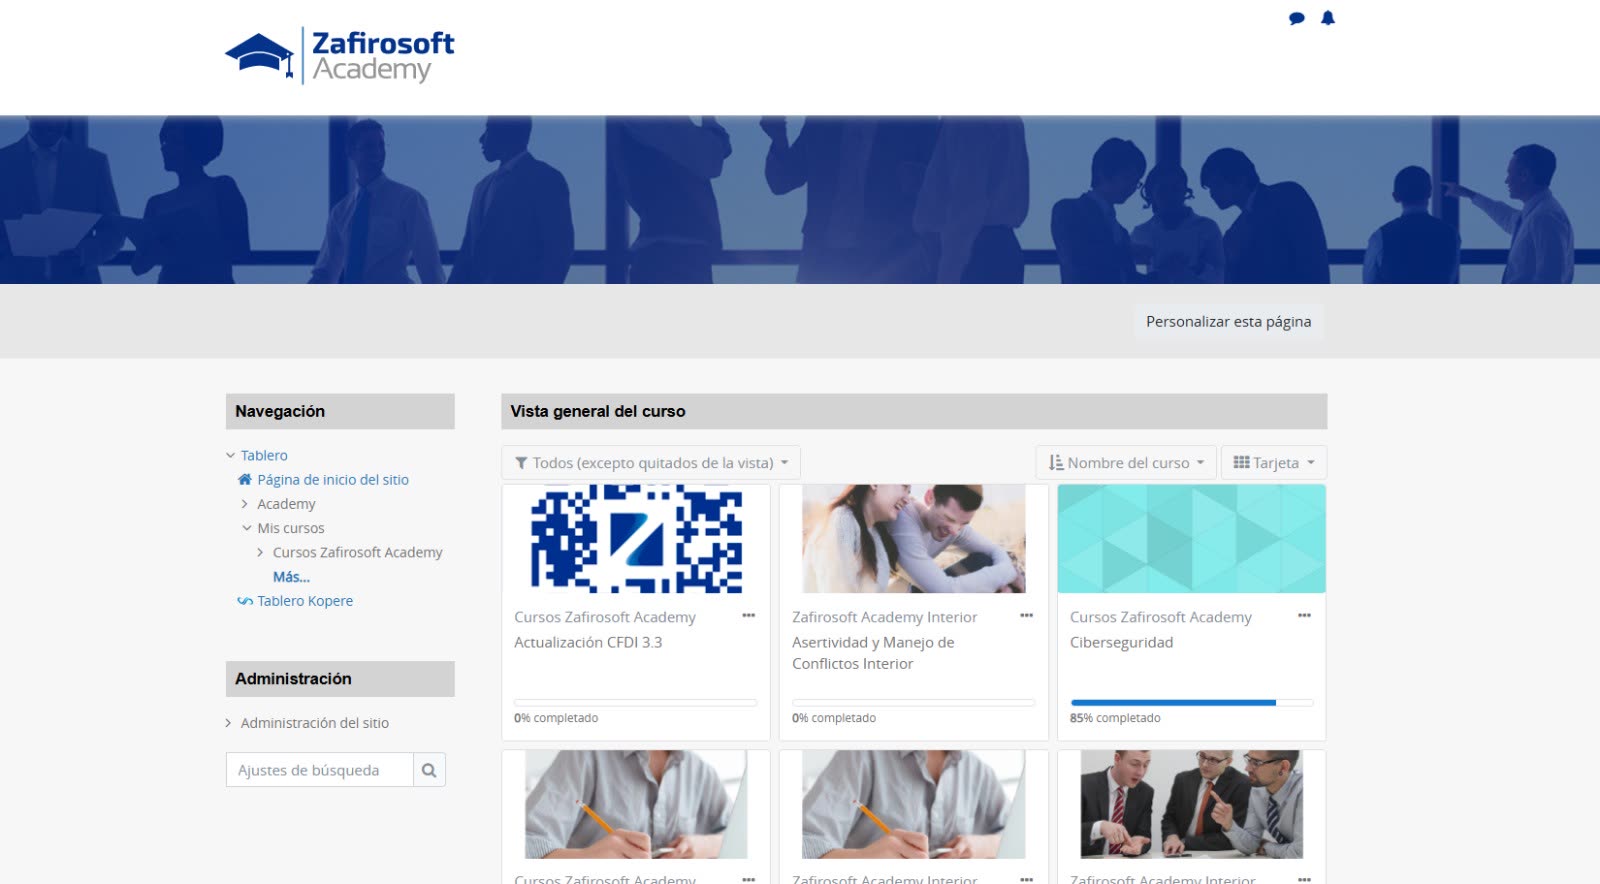Click the Vista general del curso heading

(x=598, y=411)
